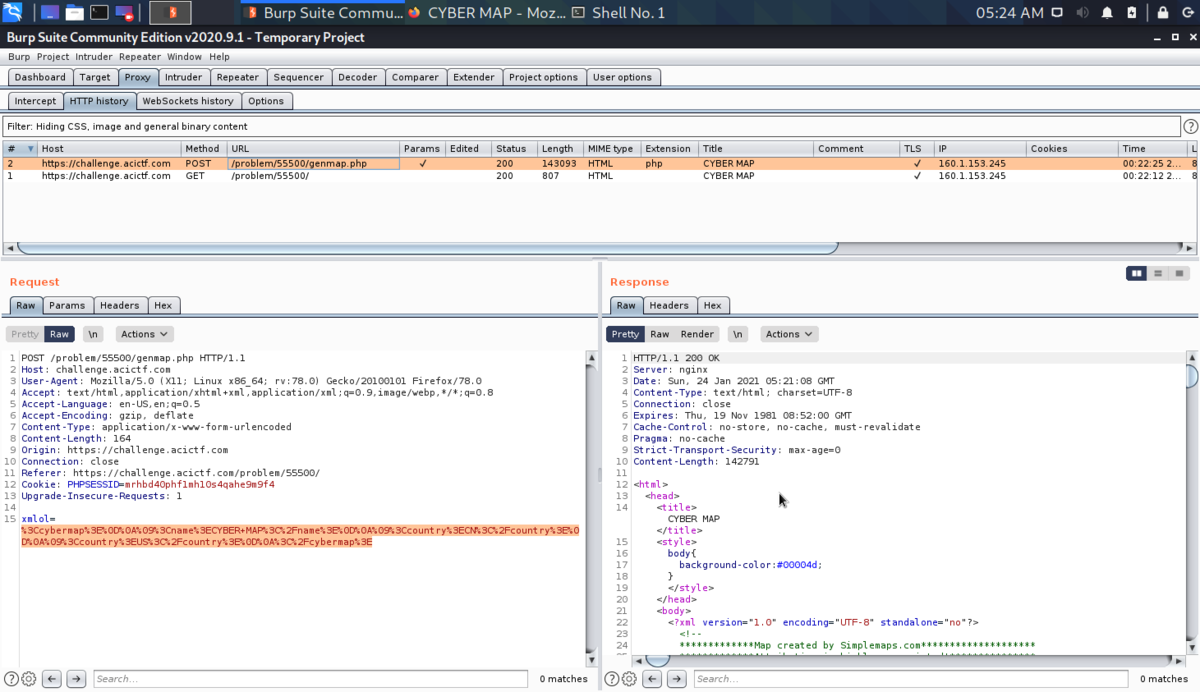
Task: Switch the Request view to Pretty mode
Action: 23,333
